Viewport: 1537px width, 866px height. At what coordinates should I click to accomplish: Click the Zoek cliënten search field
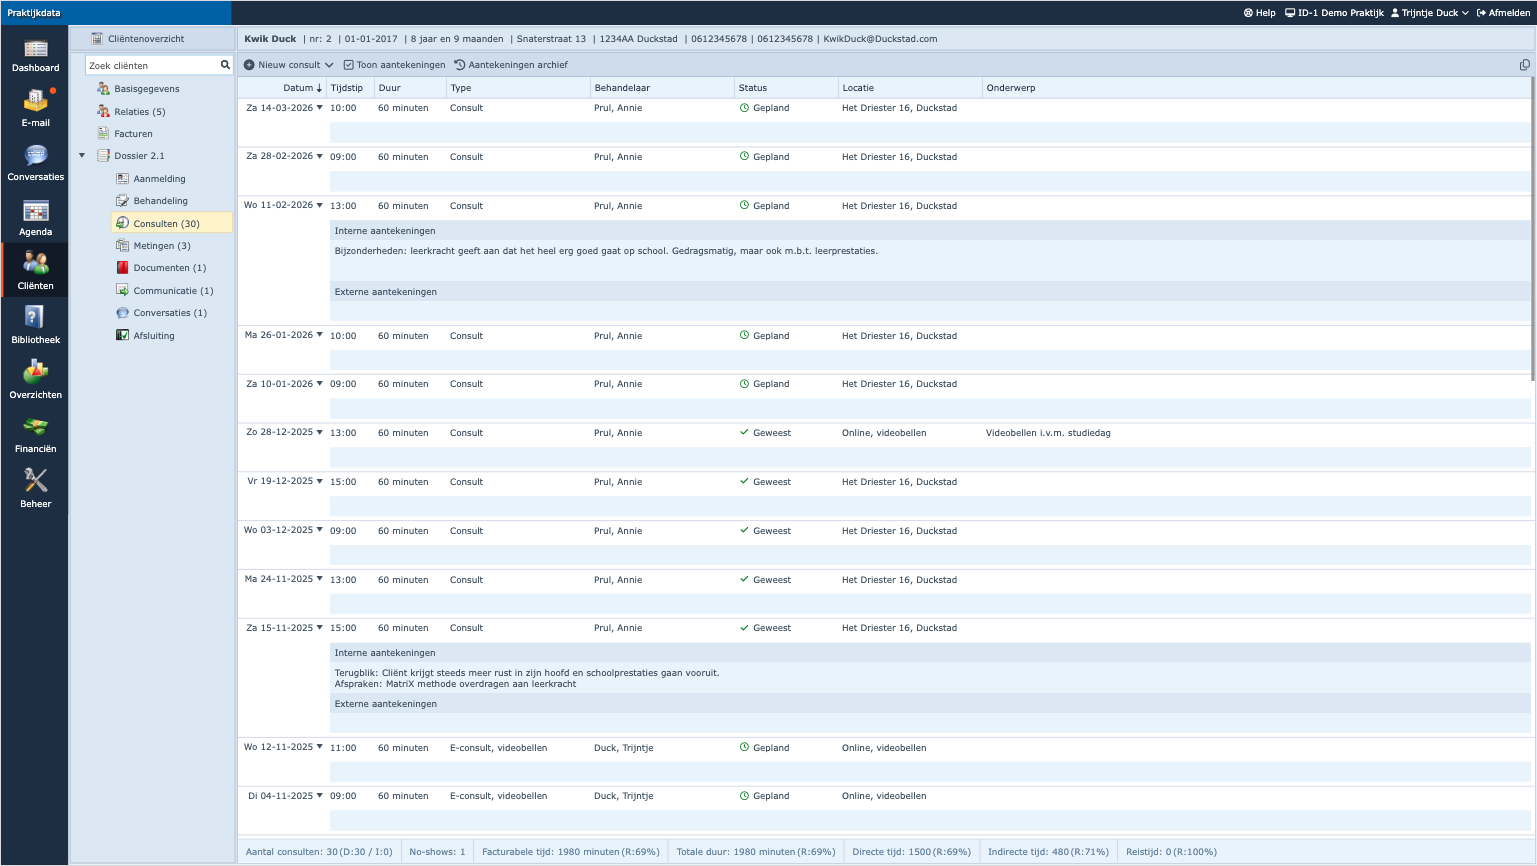click(152, 65)
